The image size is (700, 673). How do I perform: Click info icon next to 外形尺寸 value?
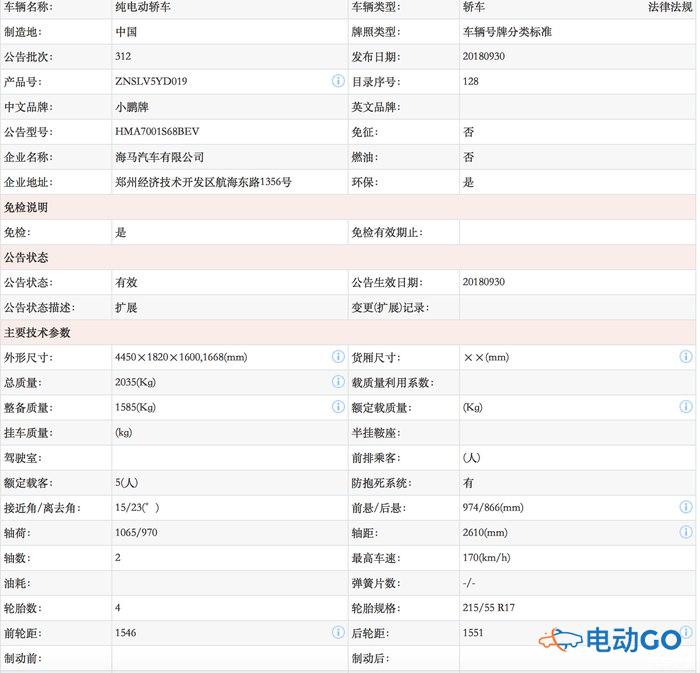tap(338, 356)
